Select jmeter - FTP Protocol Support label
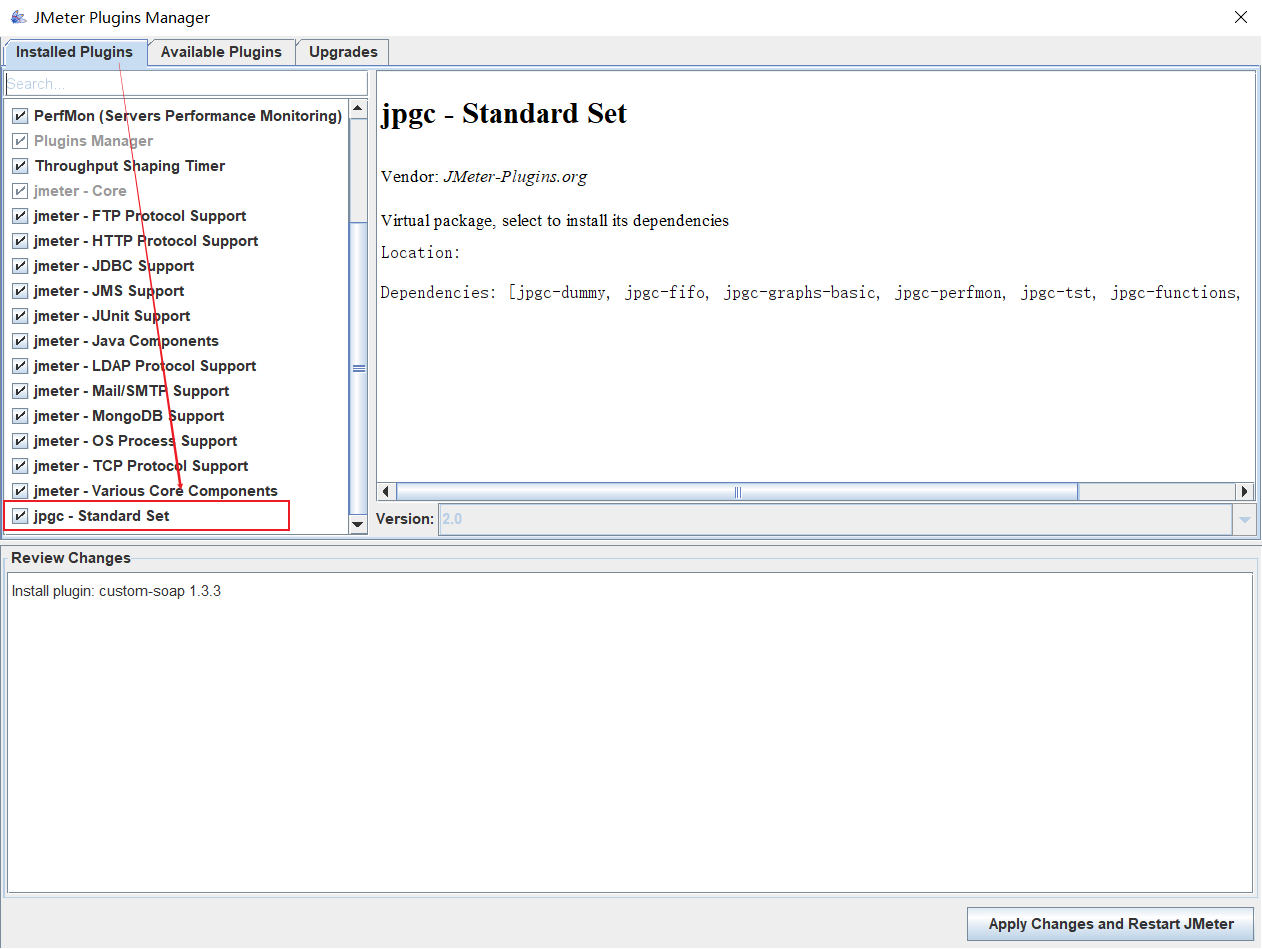1262x949 pixels. tap(140, 216)
